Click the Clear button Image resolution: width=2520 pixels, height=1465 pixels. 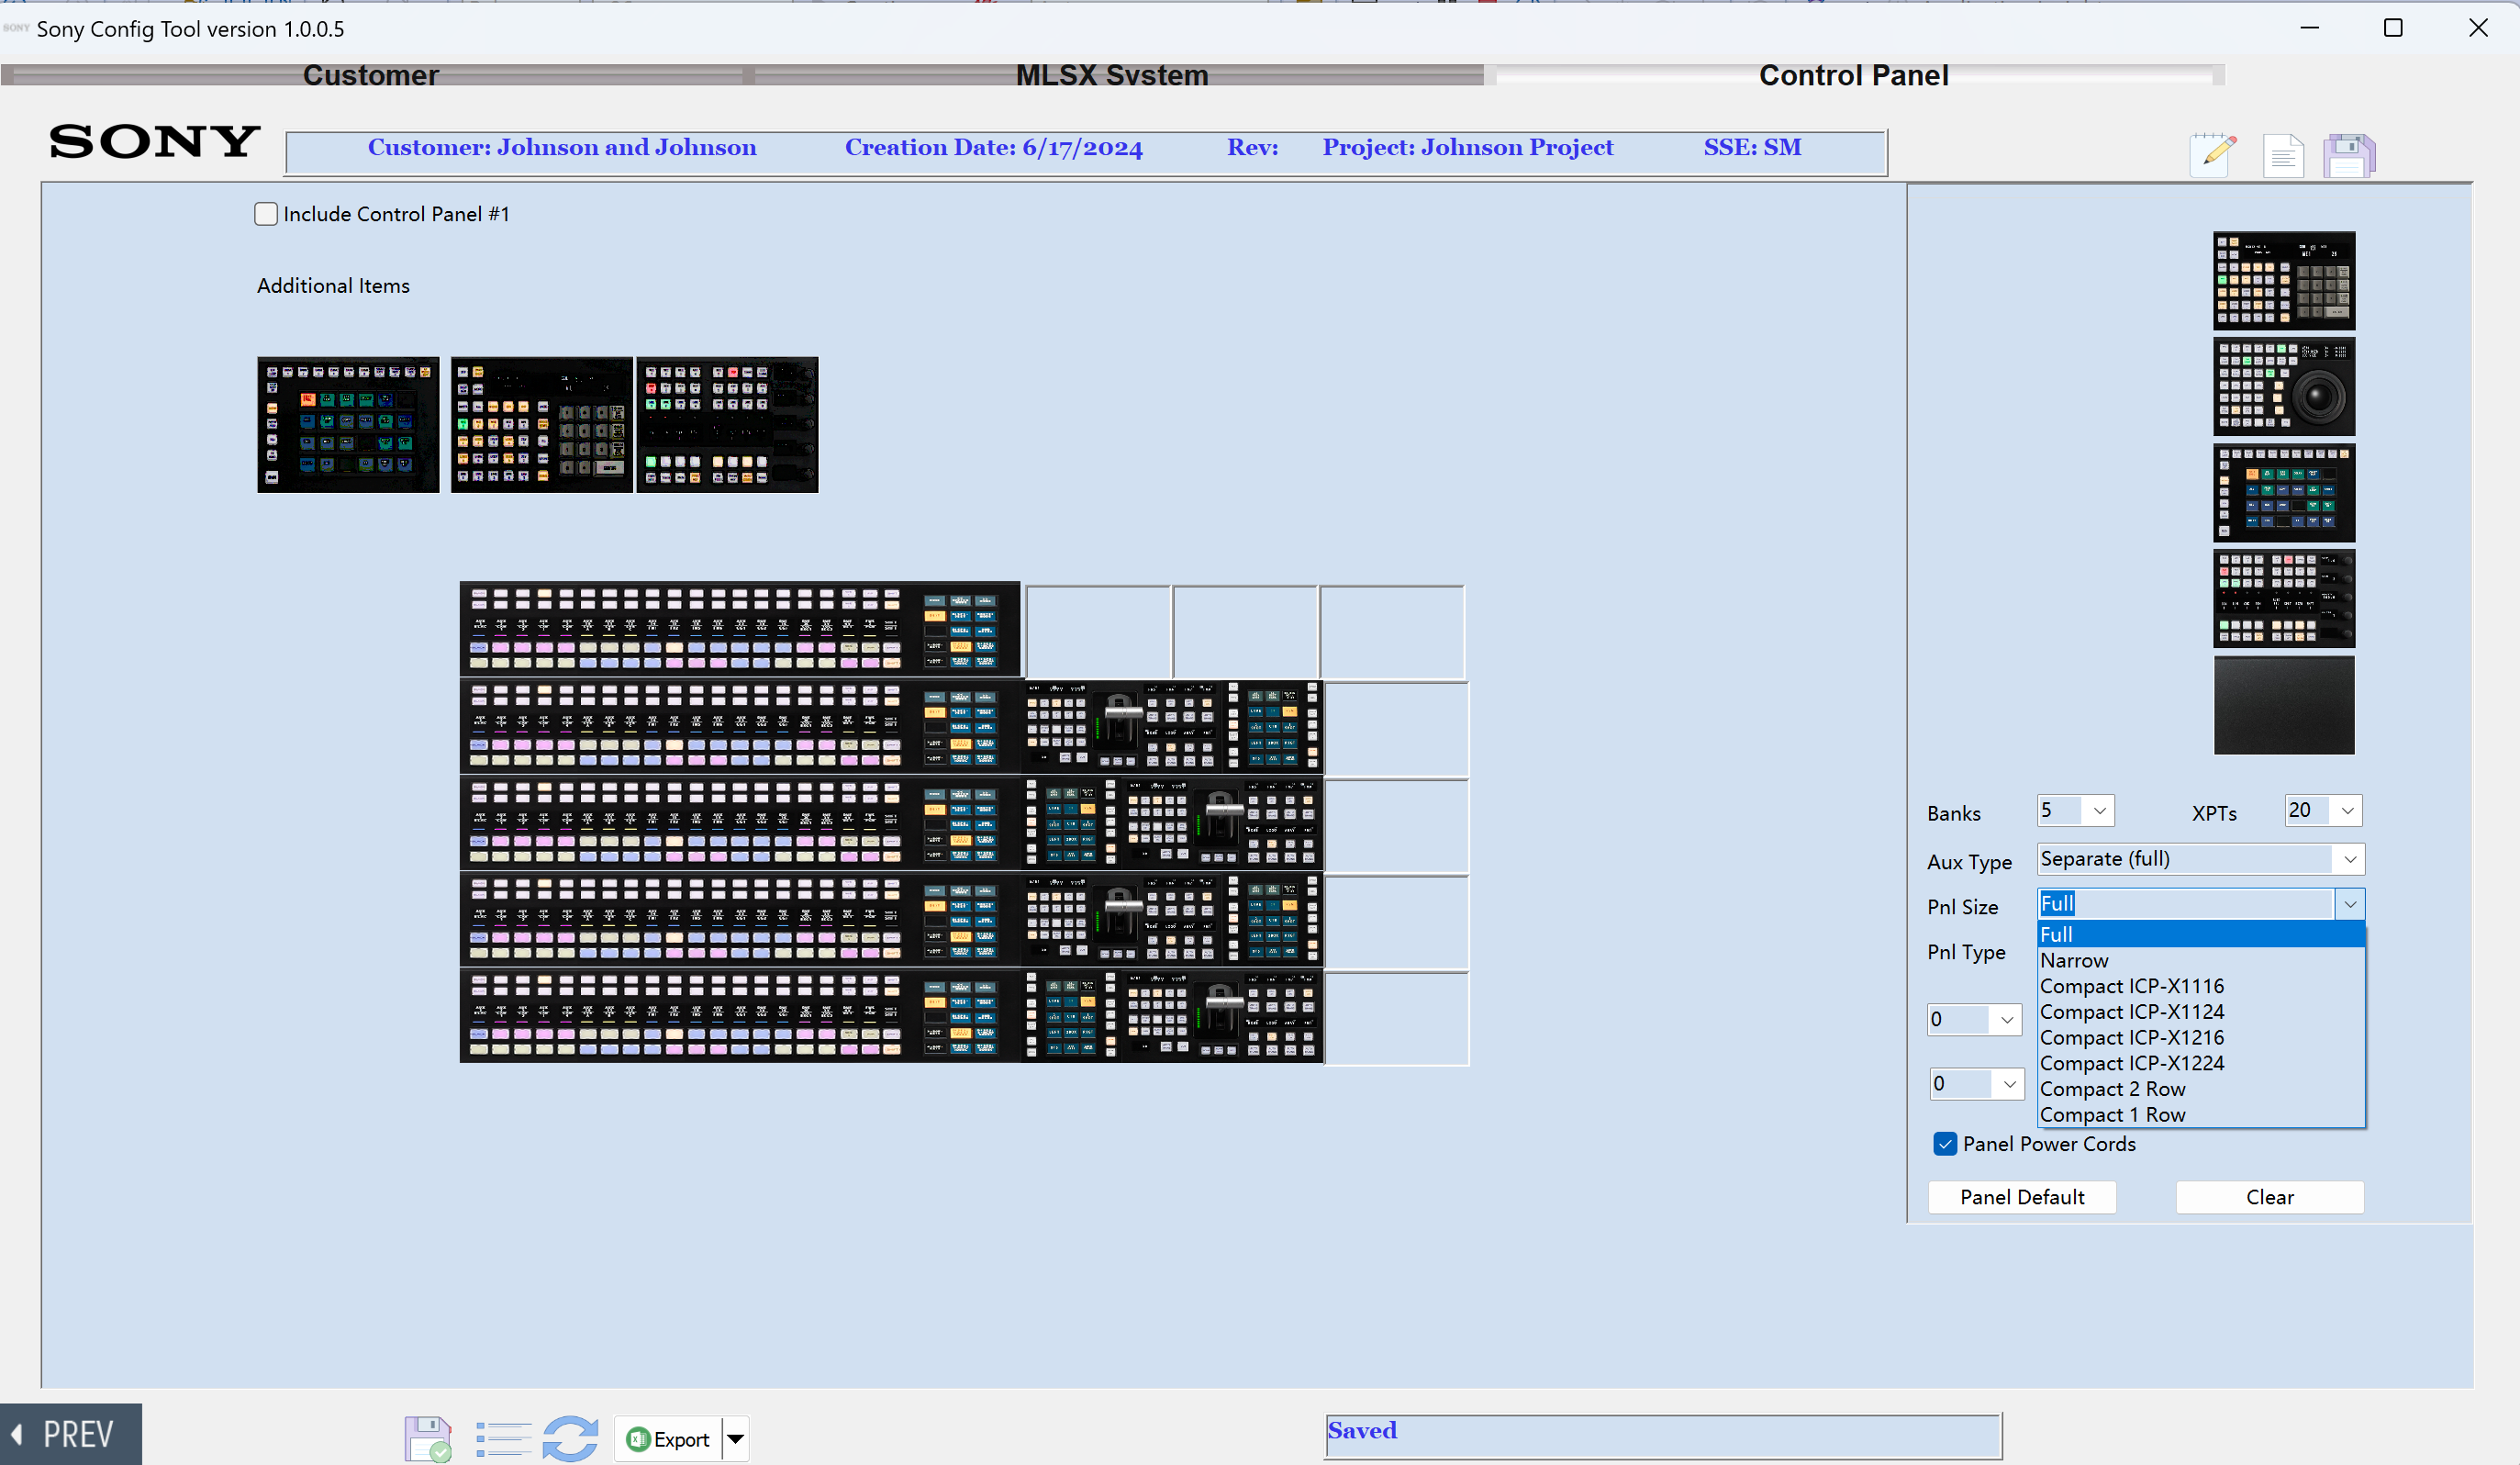[2269, 1197]
